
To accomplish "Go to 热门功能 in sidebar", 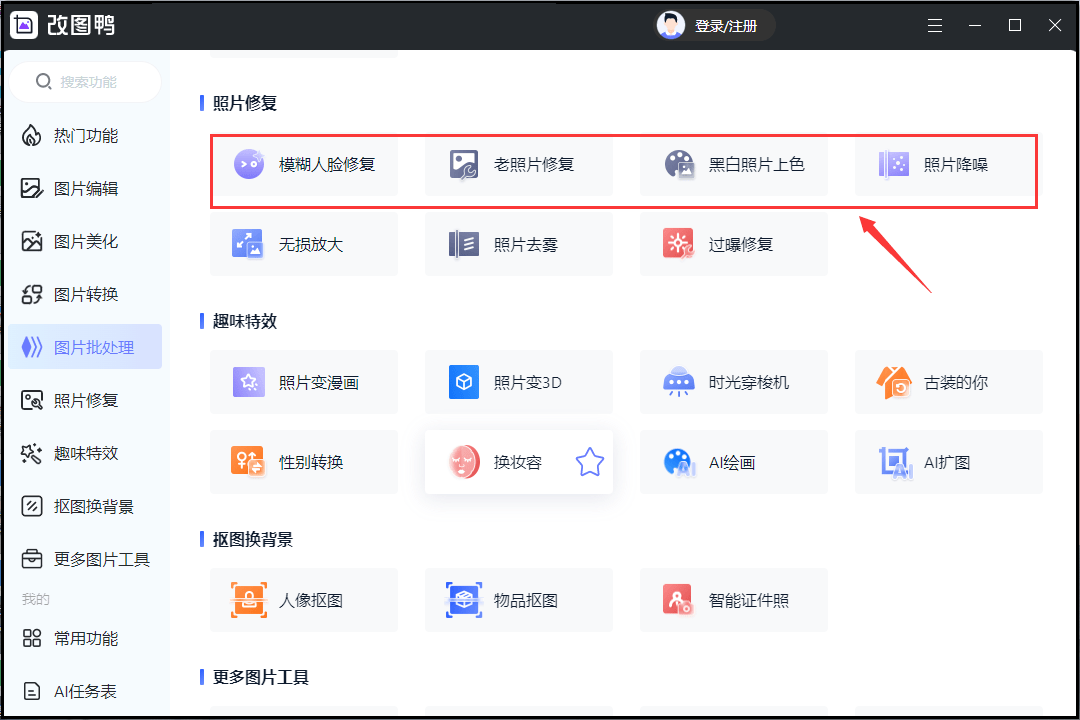I will [85, 136].
